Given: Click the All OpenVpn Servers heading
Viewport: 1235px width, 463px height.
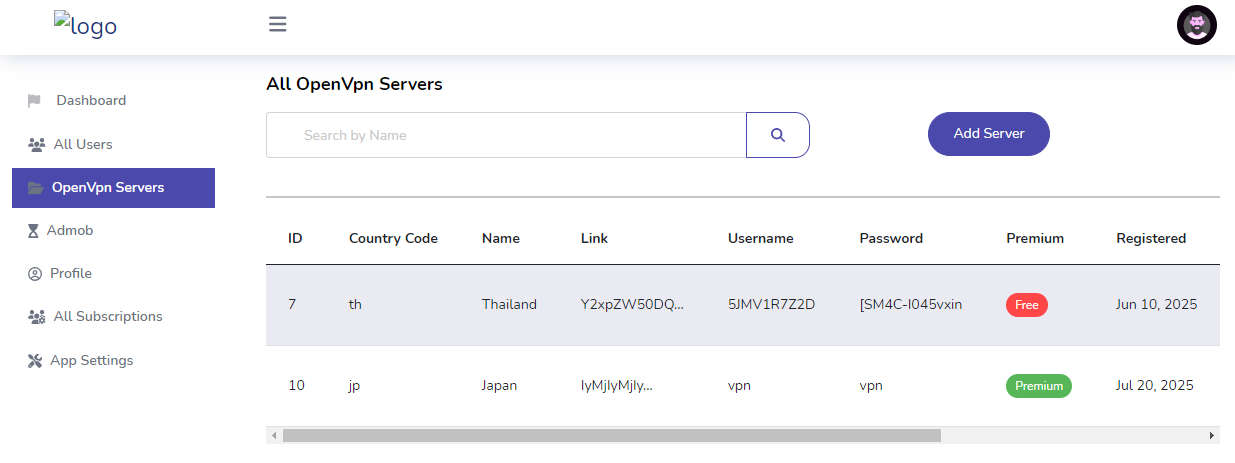Looking at the screenshot, I should [354, 84].
